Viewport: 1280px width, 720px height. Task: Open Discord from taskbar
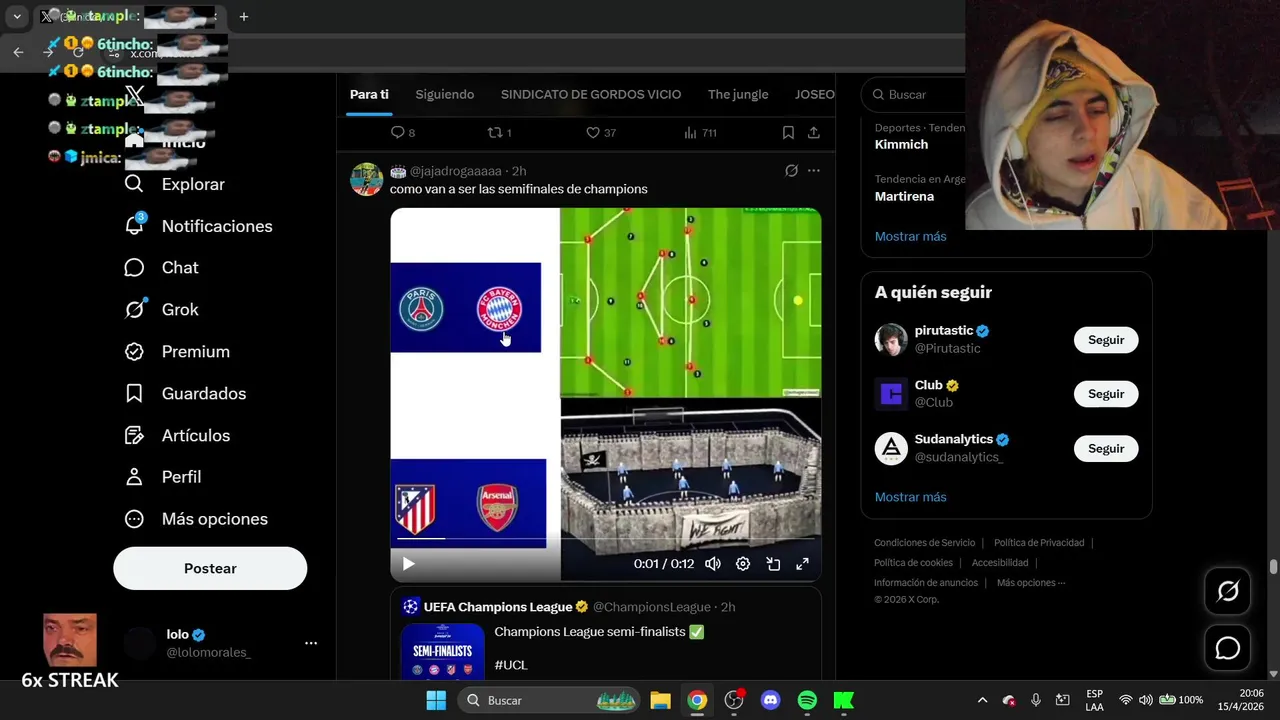coord(770,700)
